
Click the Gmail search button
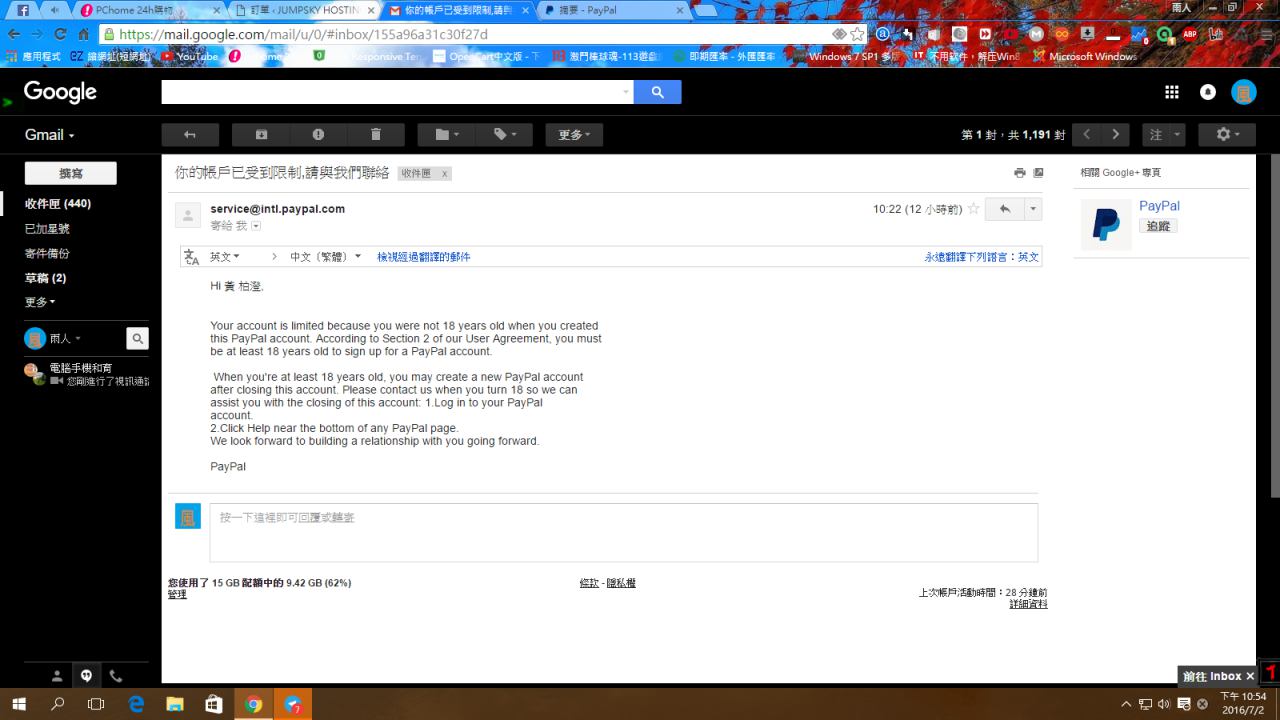657,92
